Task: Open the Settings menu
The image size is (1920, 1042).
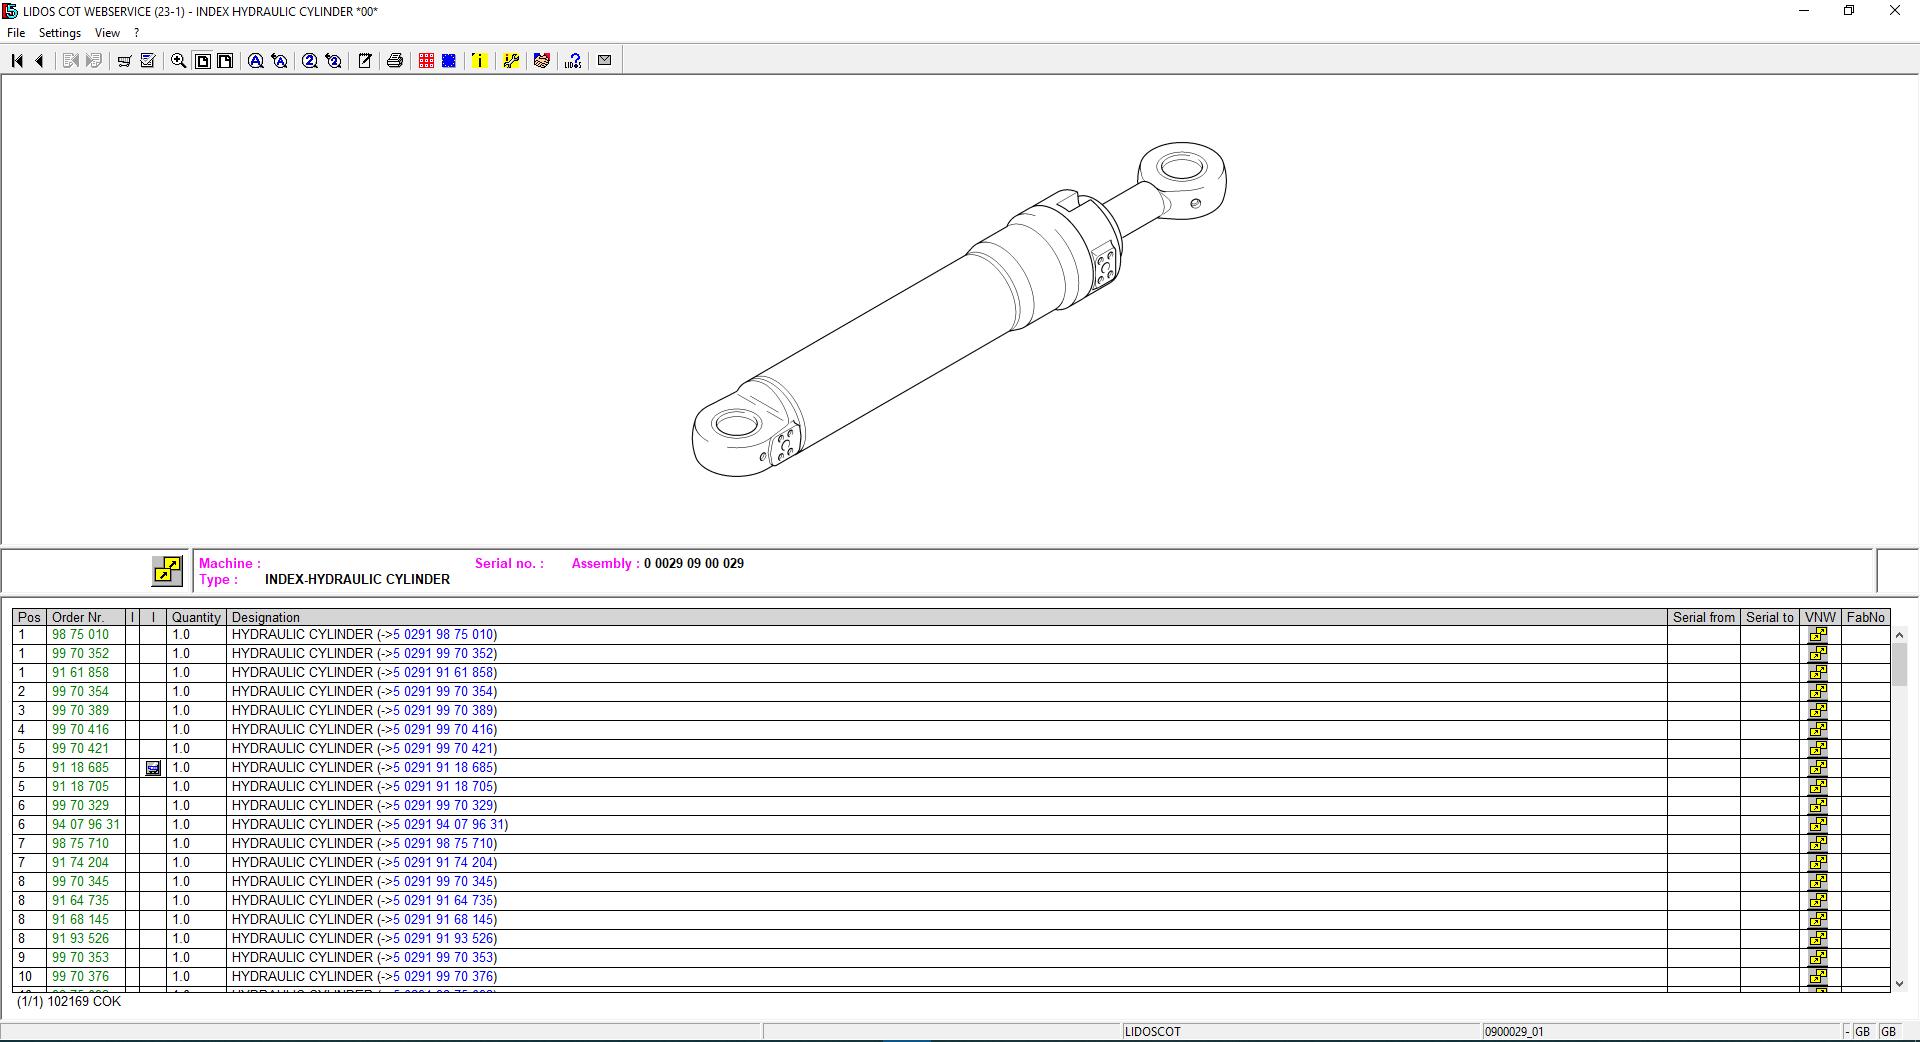Action: pyautogui.click(x=59, y=32)
